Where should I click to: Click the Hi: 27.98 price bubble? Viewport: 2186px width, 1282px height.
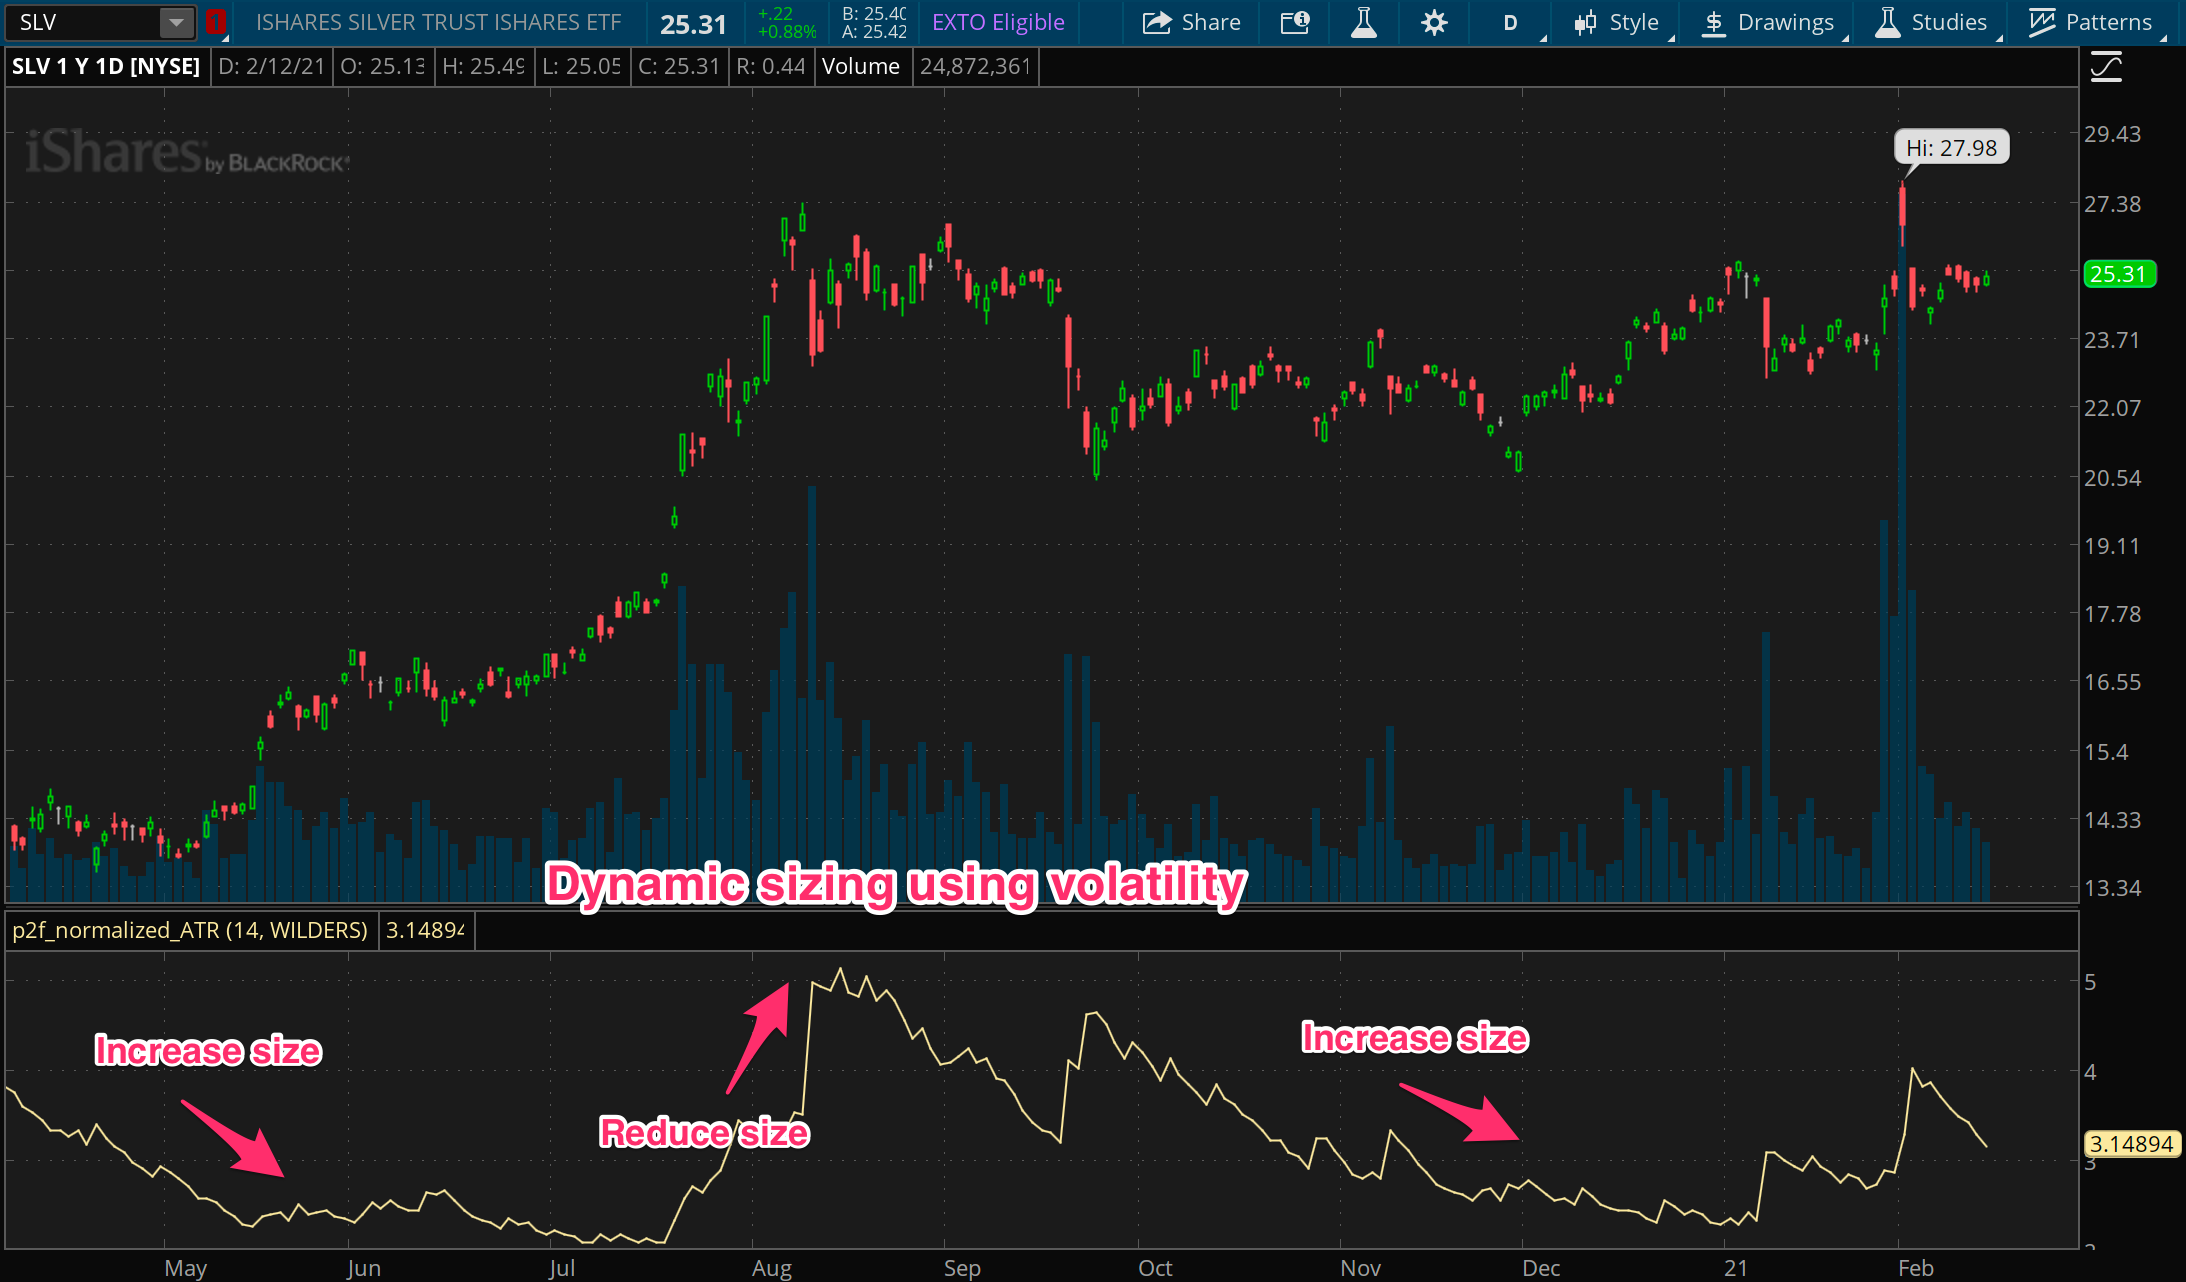pos(1951,148)
